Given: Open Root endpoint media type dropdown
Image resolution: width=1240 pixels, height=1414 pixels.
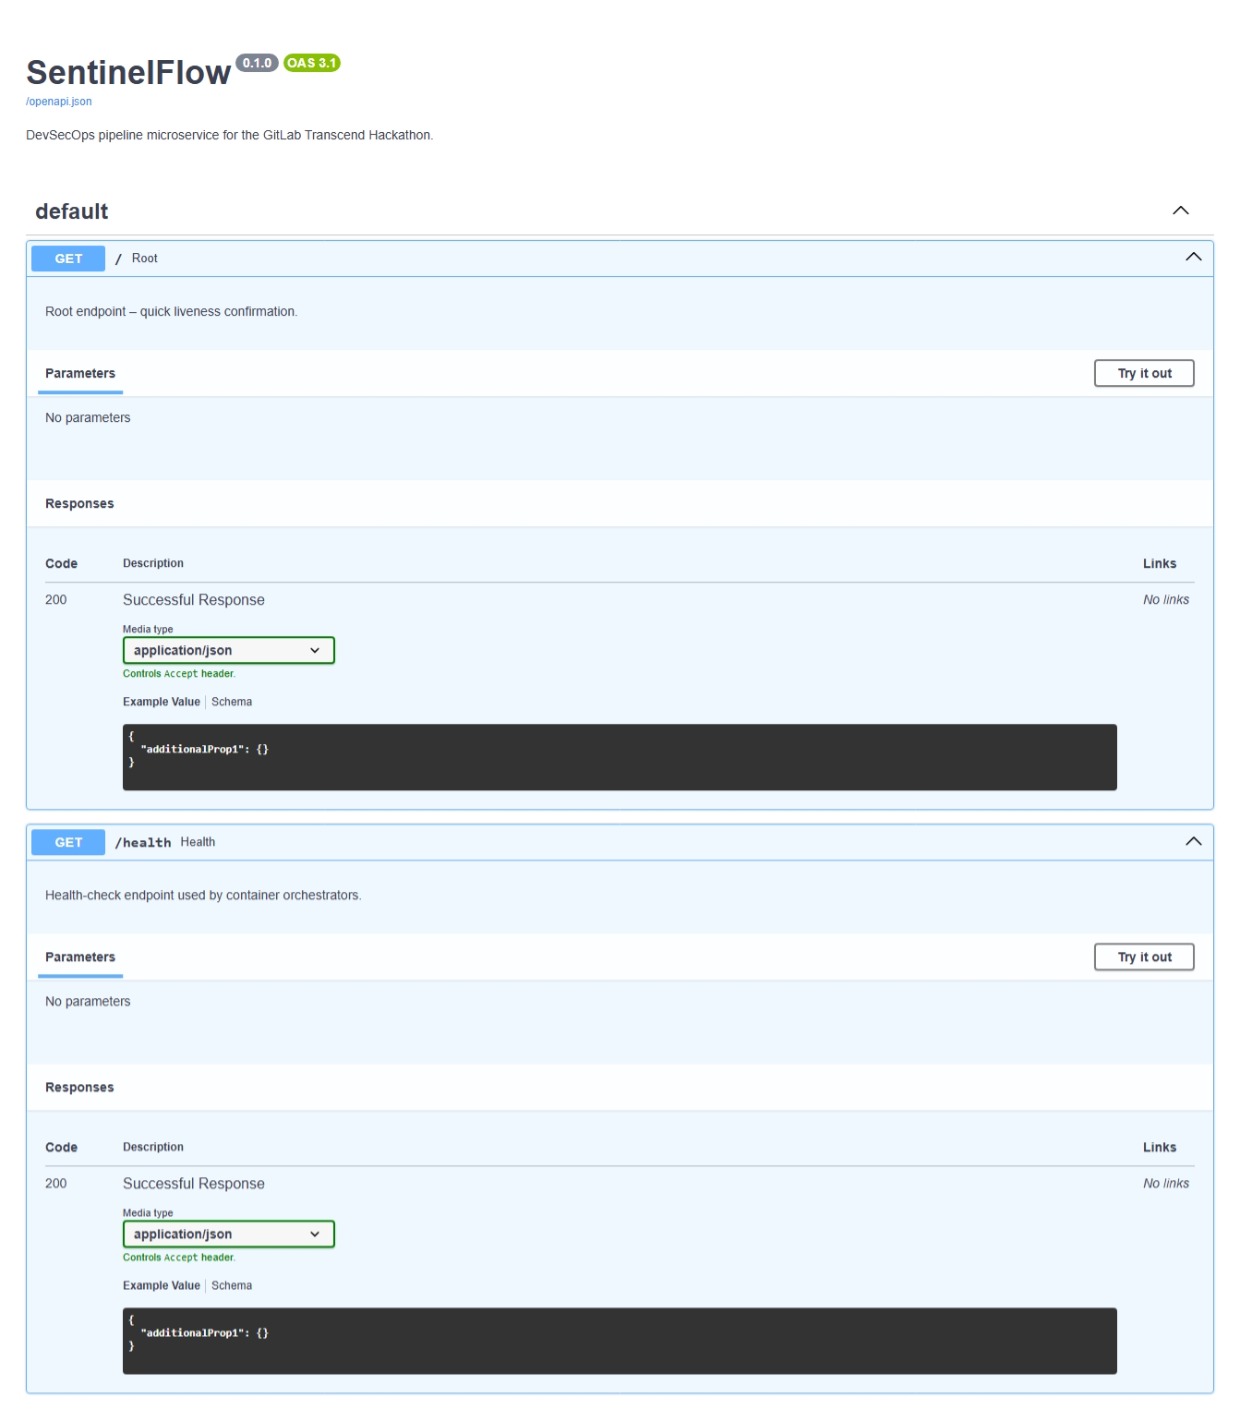Looking at the screenshot, I should [x=228, y=650].
